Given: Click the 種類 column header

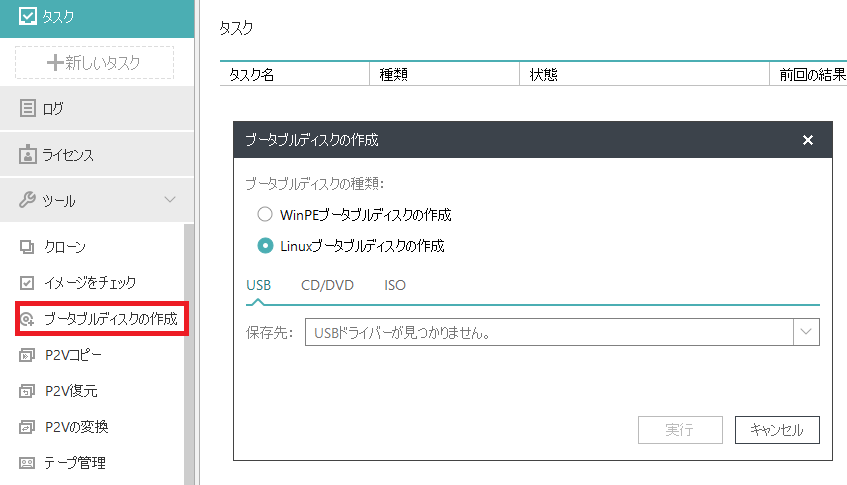Looking at the screenshot, I should [x=444, y=74].
